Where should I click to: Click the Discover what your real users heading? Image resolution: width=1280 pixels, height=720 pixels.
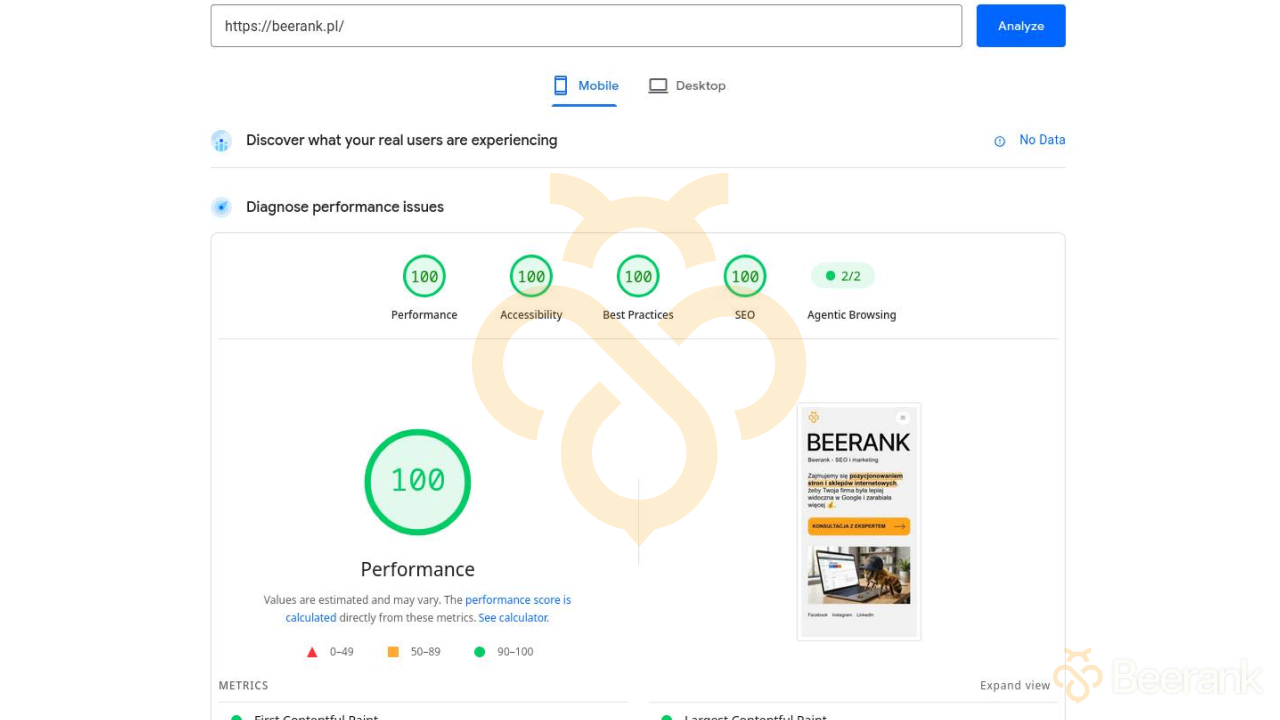click(402, 140)
